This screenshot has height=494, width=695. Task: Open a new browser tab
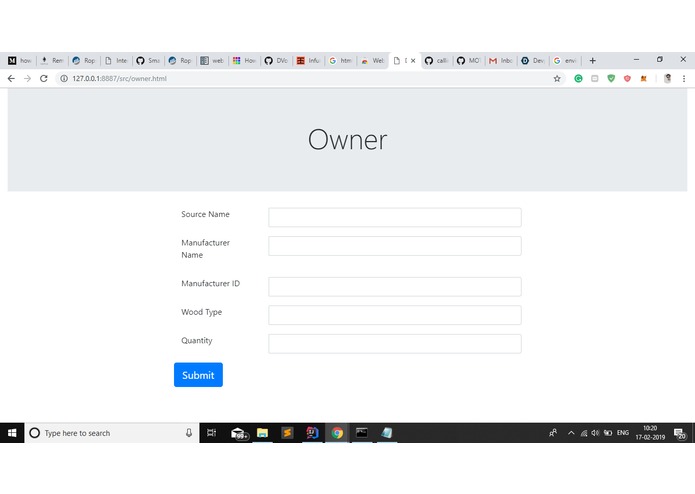tap(593, 61)
